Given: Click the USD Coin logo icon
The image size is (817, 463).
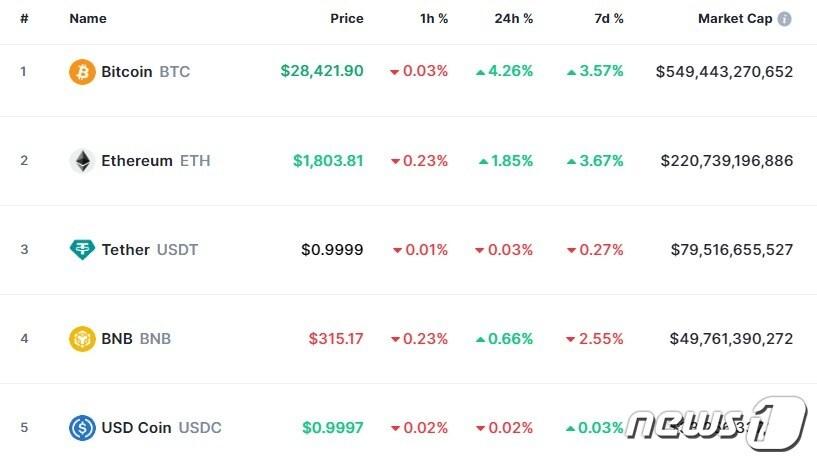Looking at the screenshot, I should point(82,428).
